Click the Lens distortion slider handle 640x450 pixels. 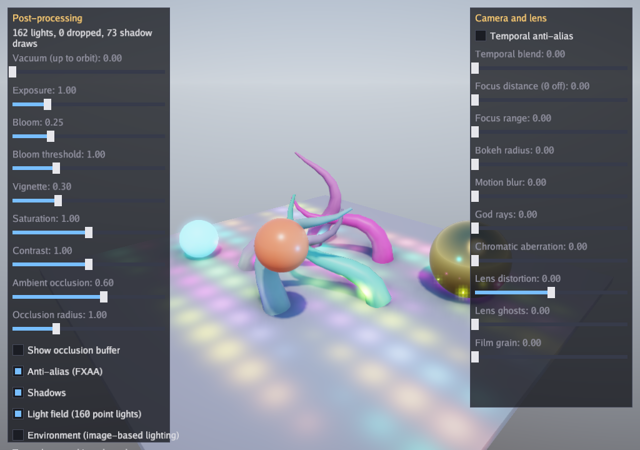click(x=551, y=292)
